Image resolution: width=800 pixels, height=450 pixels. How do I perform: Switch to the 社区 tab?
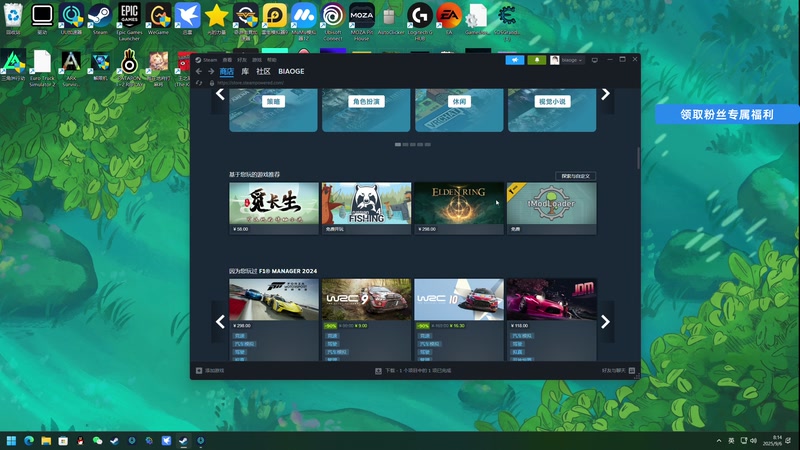(263, 71)
